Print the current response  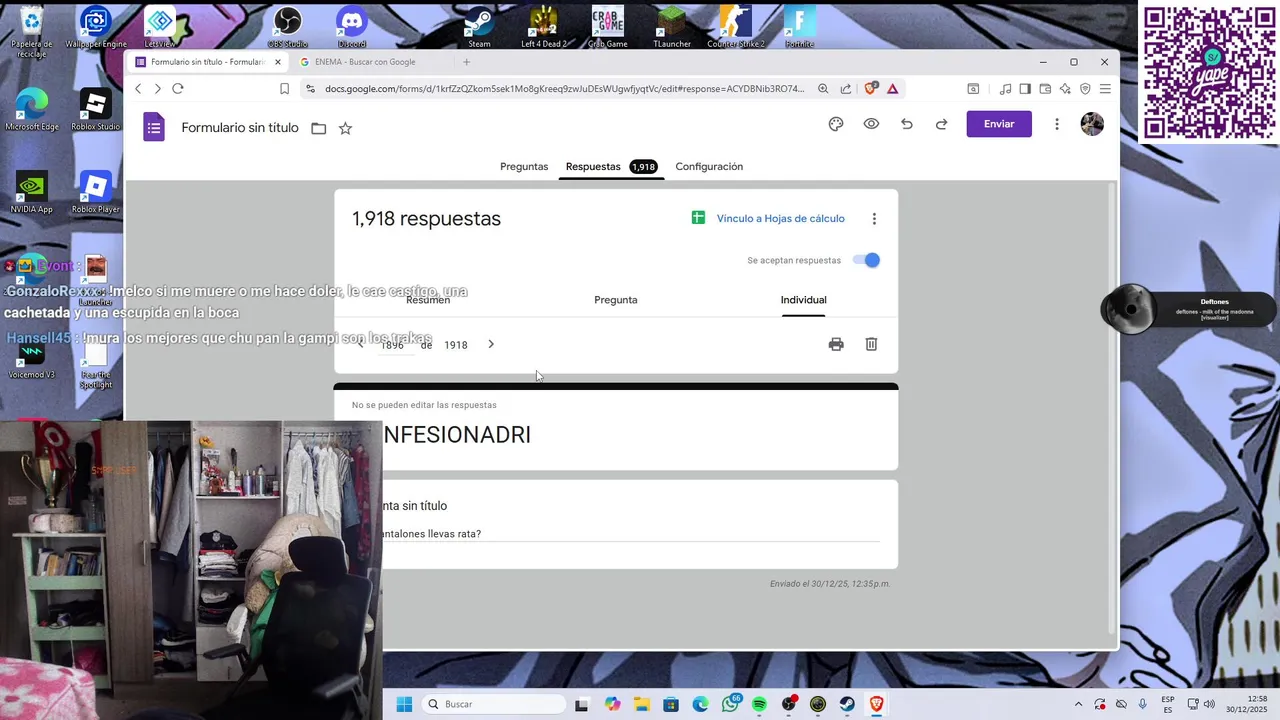836,344
